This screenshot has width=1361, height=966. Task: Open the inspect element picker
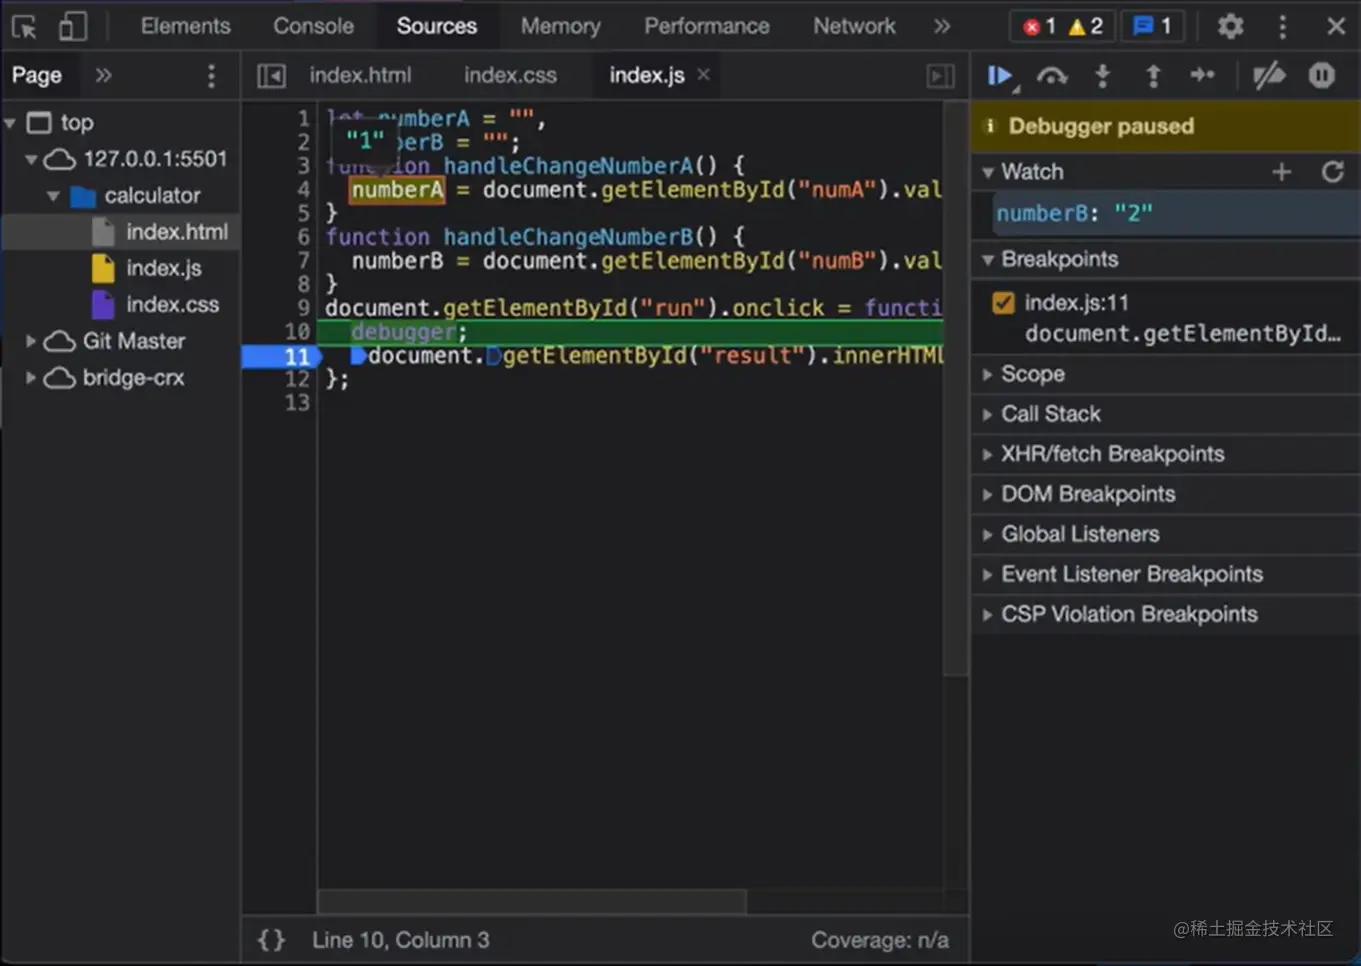(x=24, y=27)
